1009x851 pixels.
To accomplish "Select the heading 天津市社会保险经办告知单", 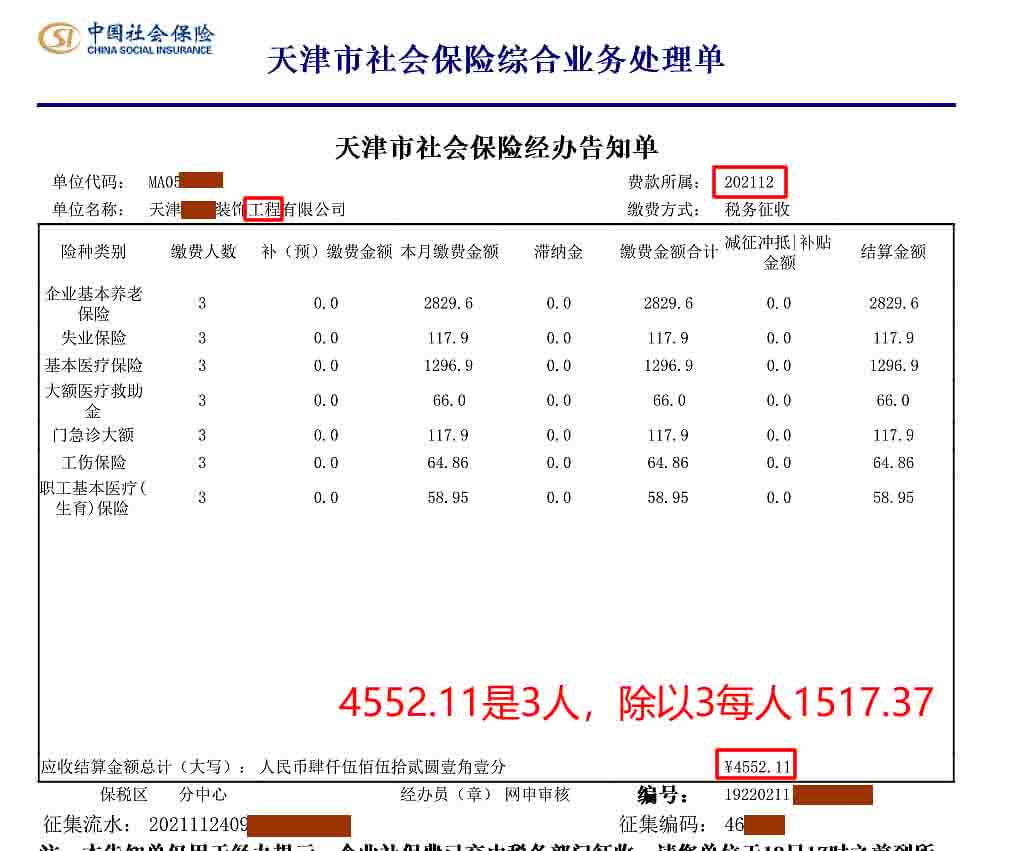I will pos(495,147).
